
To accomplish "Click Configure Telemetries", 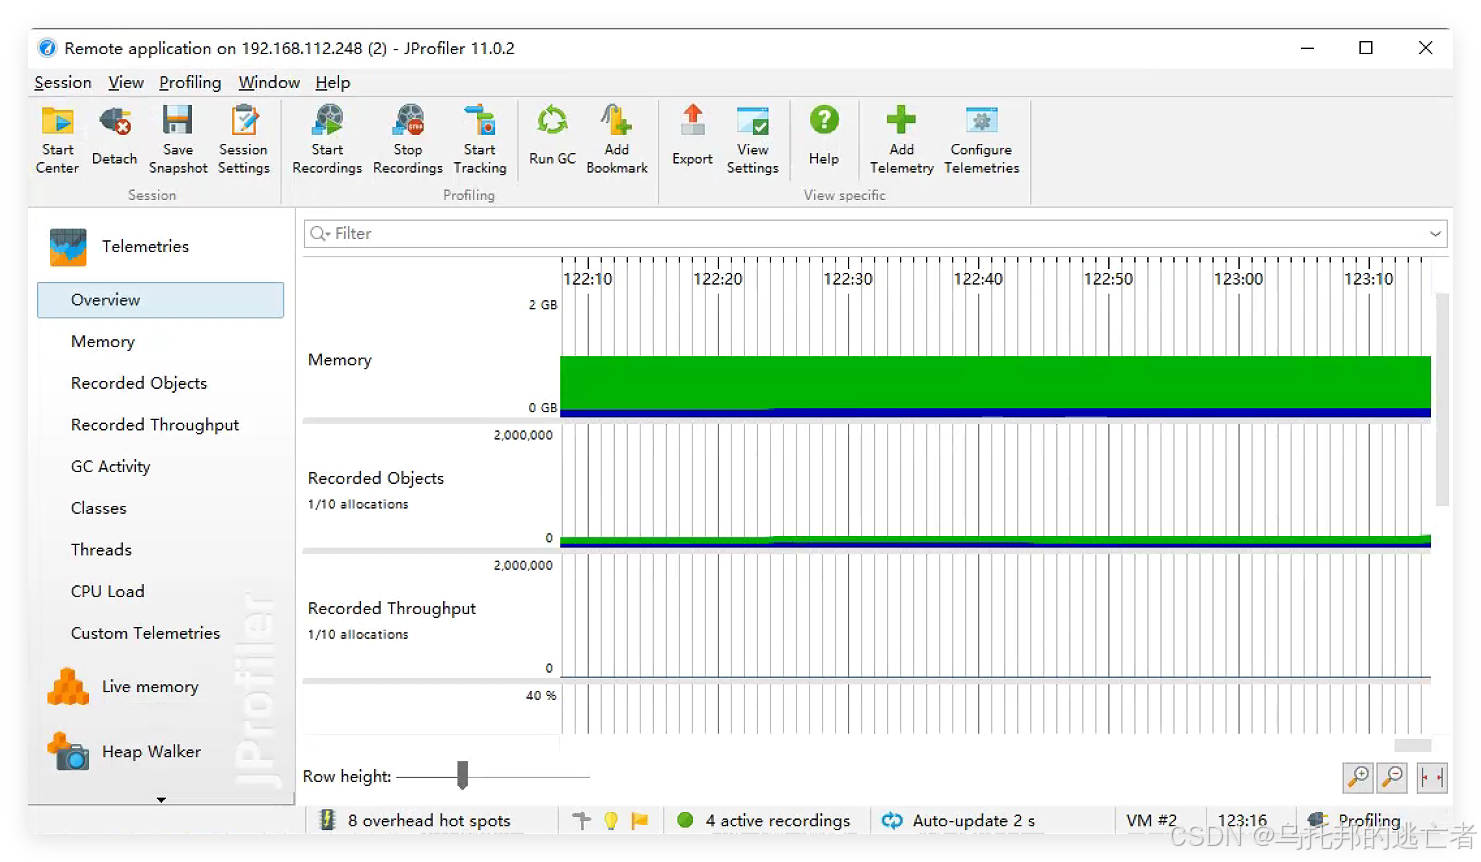I will (x=982, y=140).
